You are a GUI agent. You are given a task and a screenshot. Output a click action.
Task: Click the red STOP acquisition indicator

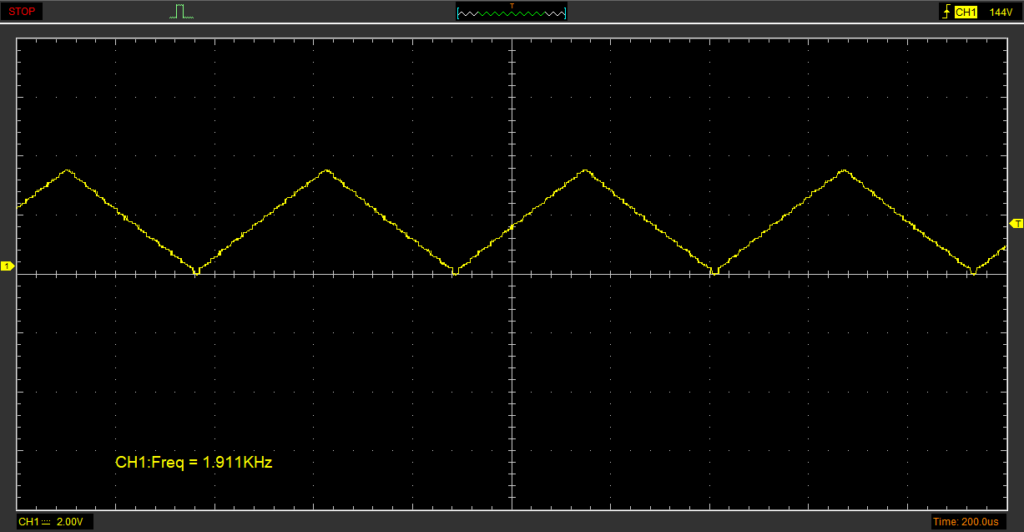tap(22, 12)
